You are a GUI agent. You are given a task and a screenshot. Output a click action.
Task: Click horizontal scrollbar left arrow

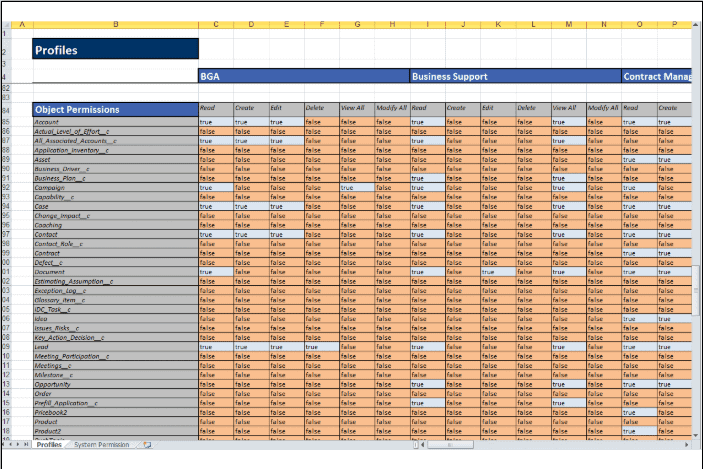pos(422,445)
